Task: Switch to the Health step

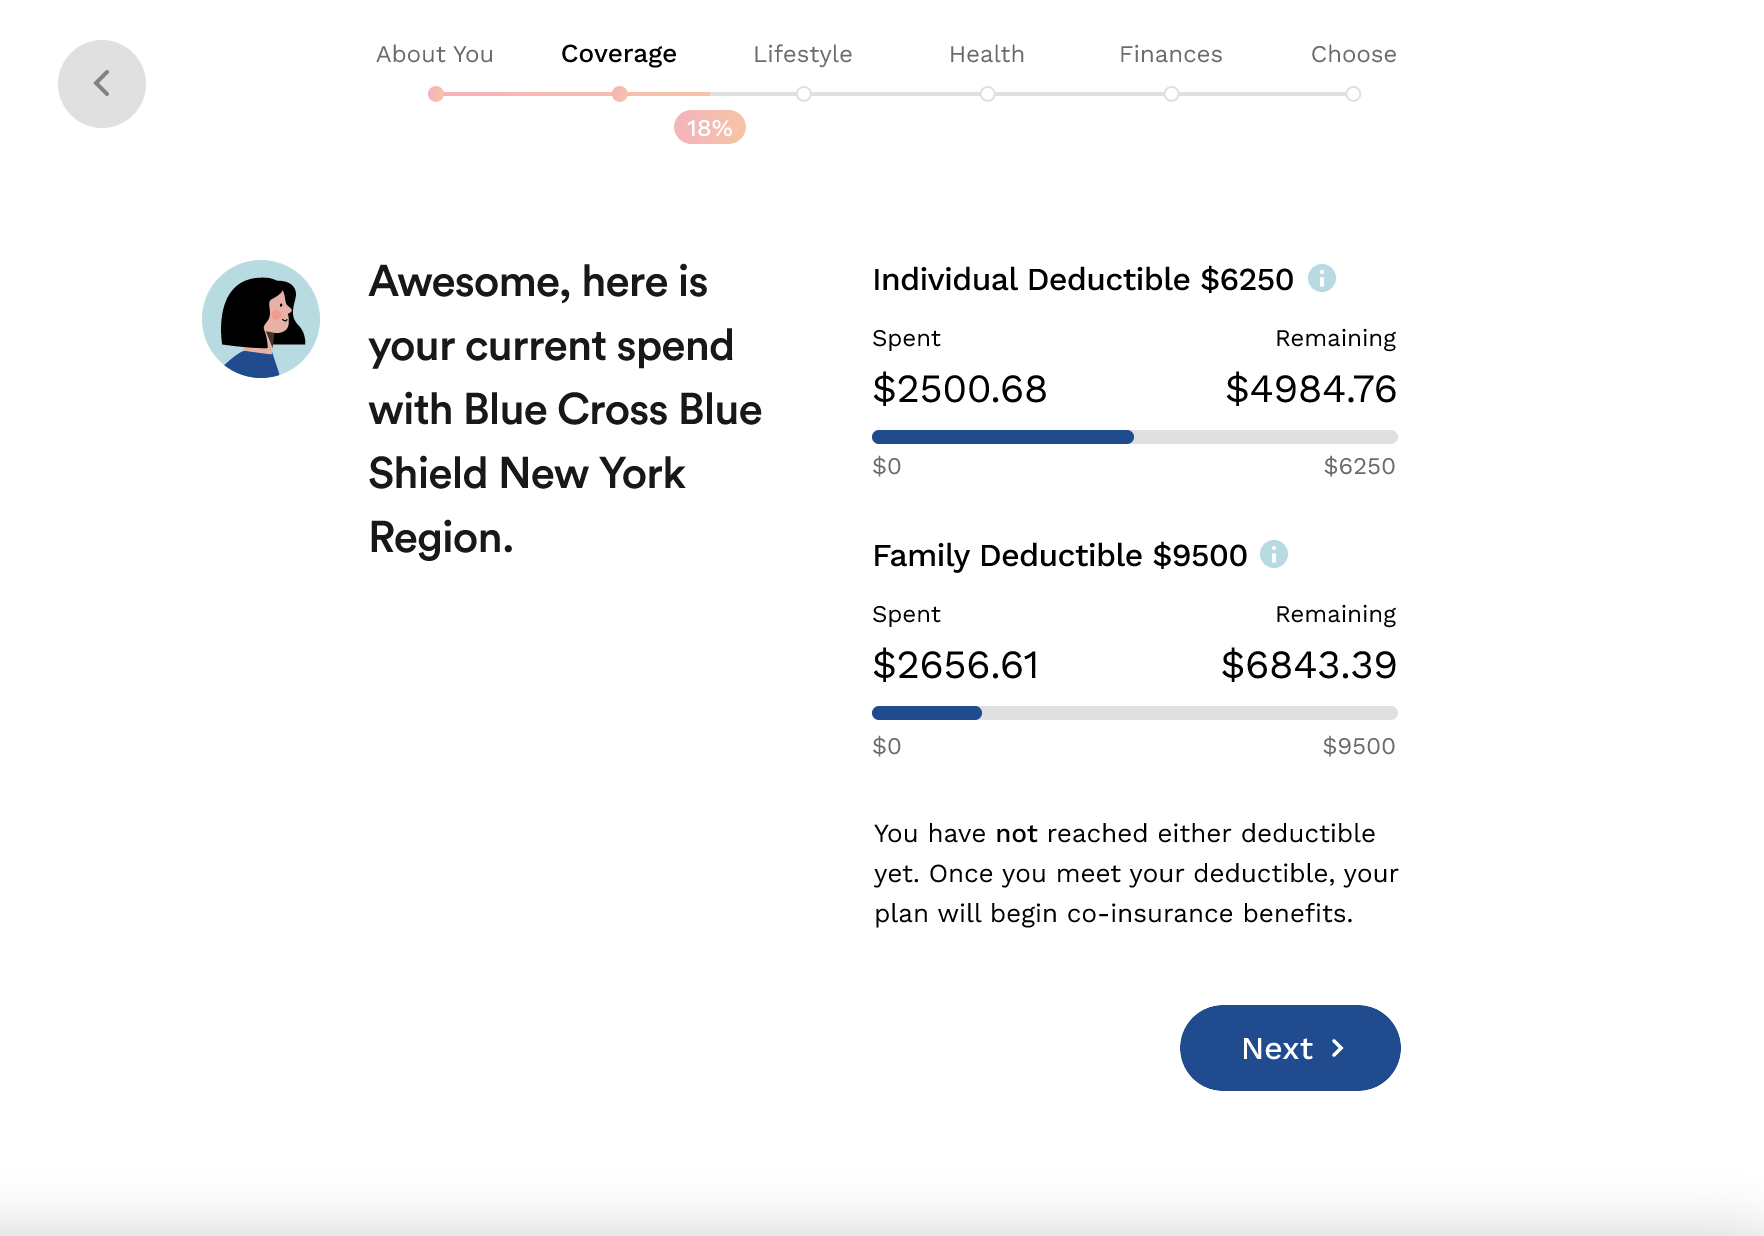Action: [x=987, y=54]
